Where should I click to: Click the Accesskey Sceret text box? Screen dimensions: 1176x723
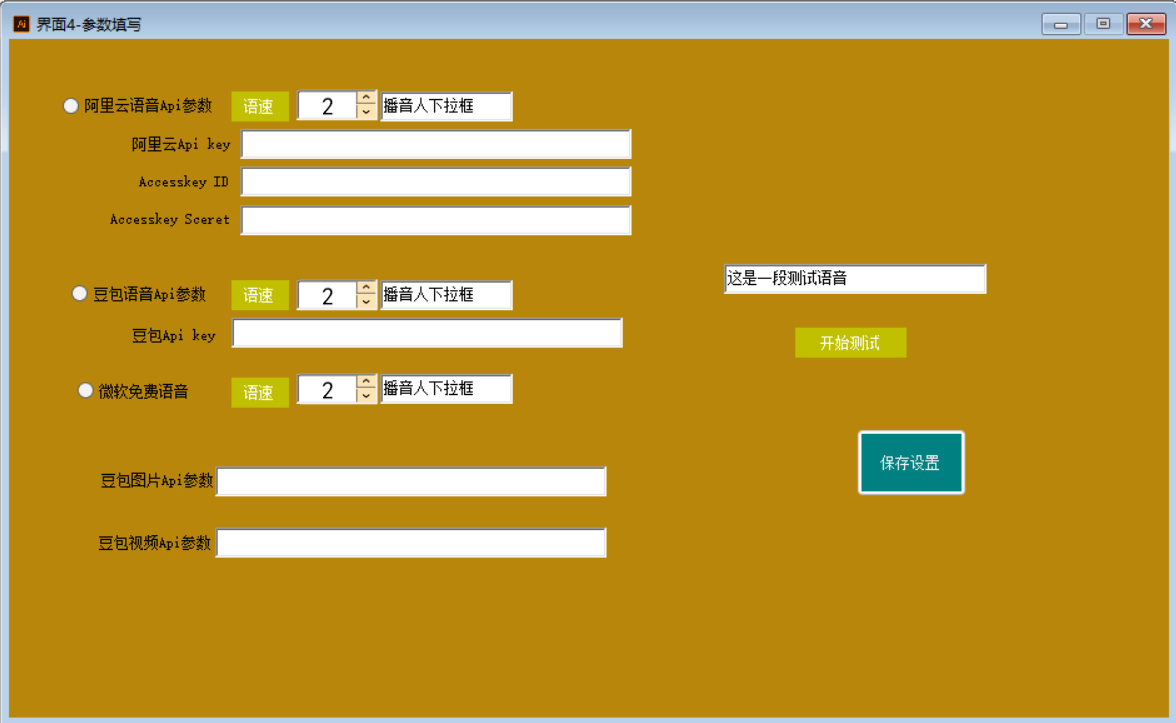[436, 220]
